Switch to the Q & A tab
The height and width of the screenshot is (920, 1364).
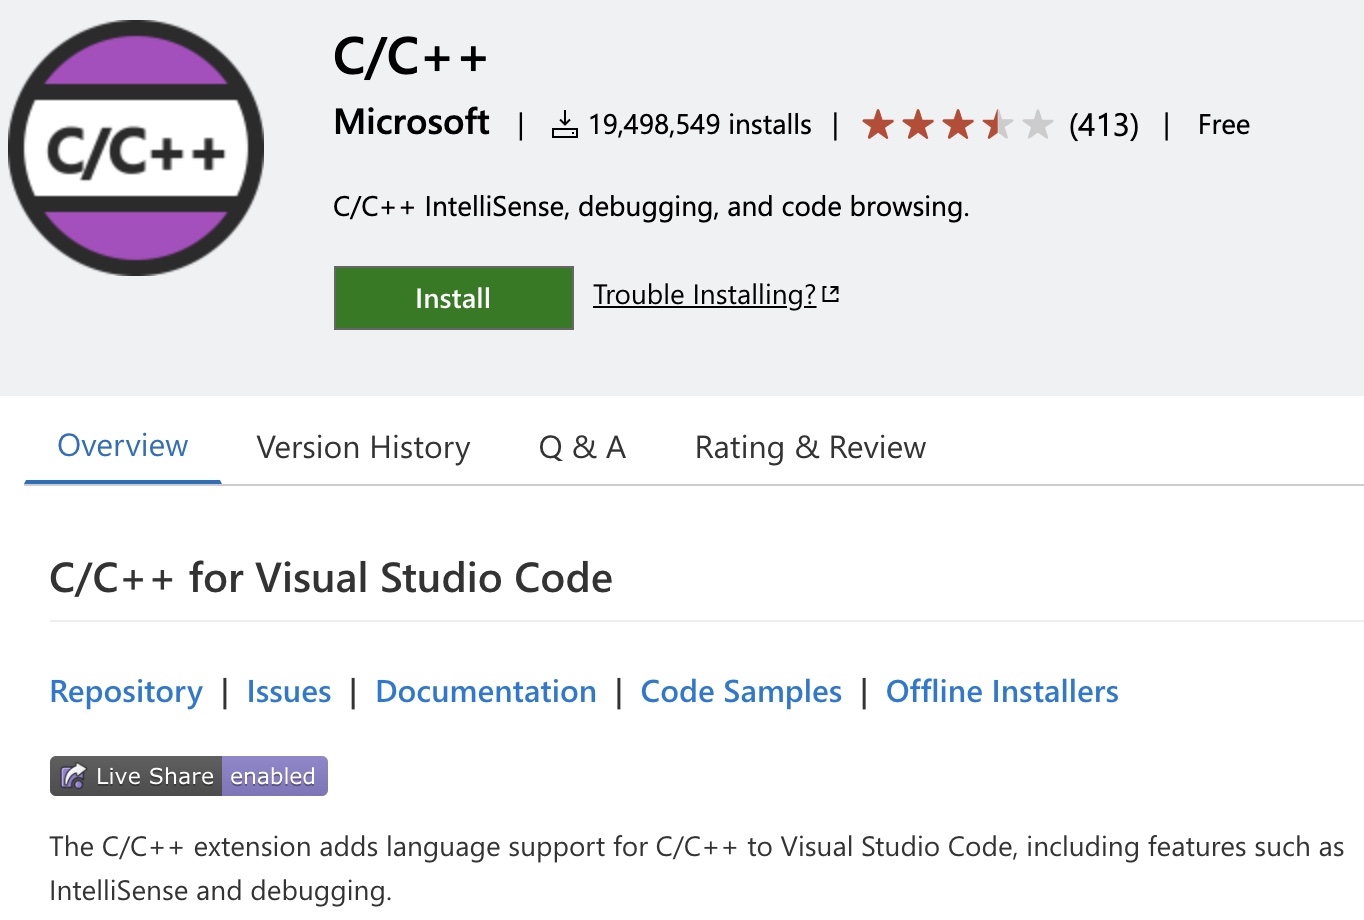click(582, 447)
